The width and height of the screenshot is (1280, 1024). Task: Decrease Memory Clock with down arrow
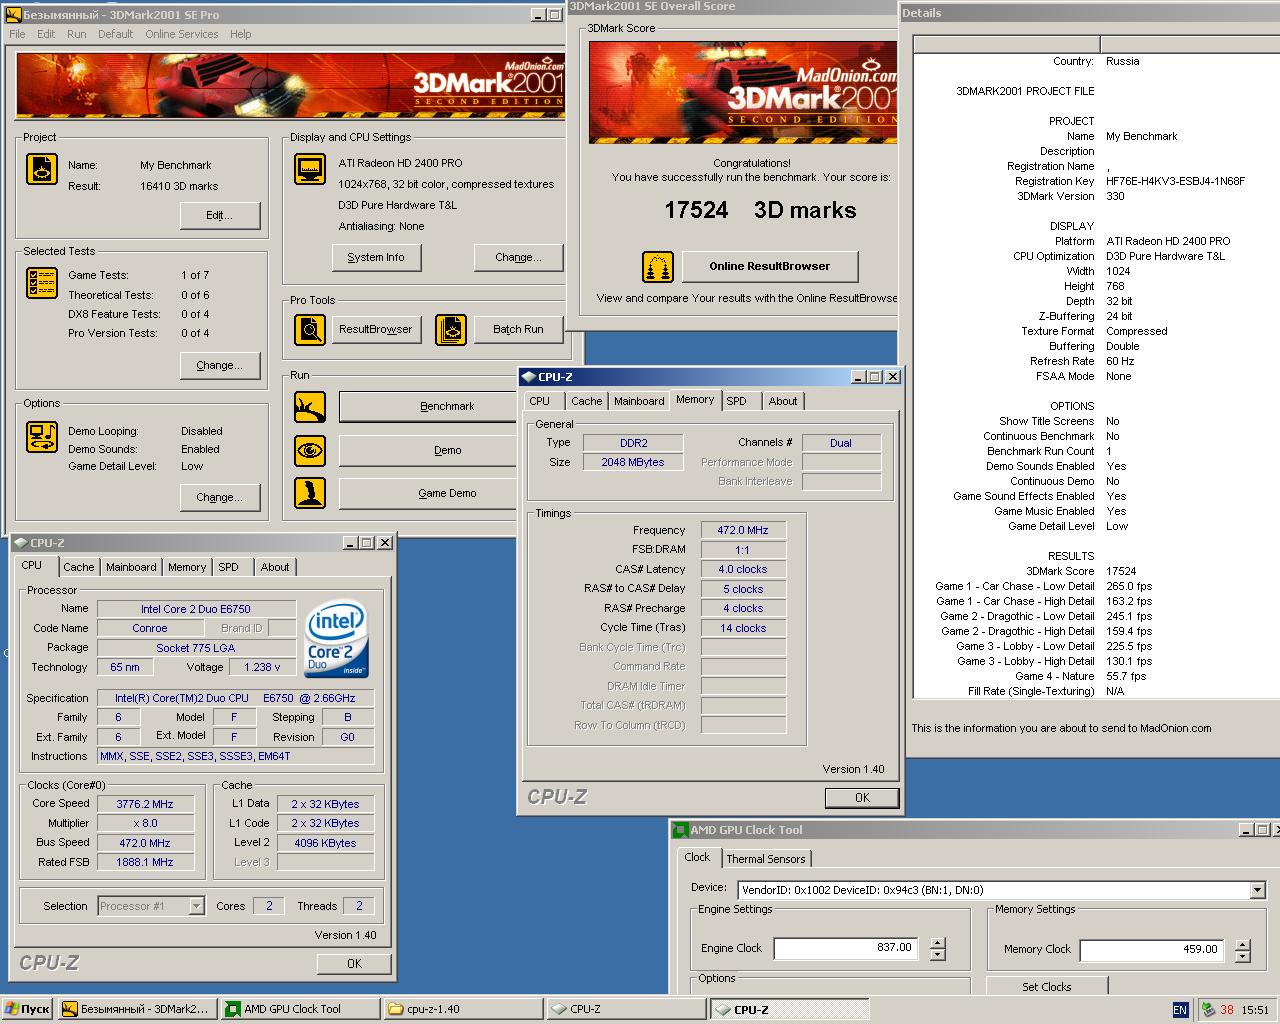point(1242,955)
